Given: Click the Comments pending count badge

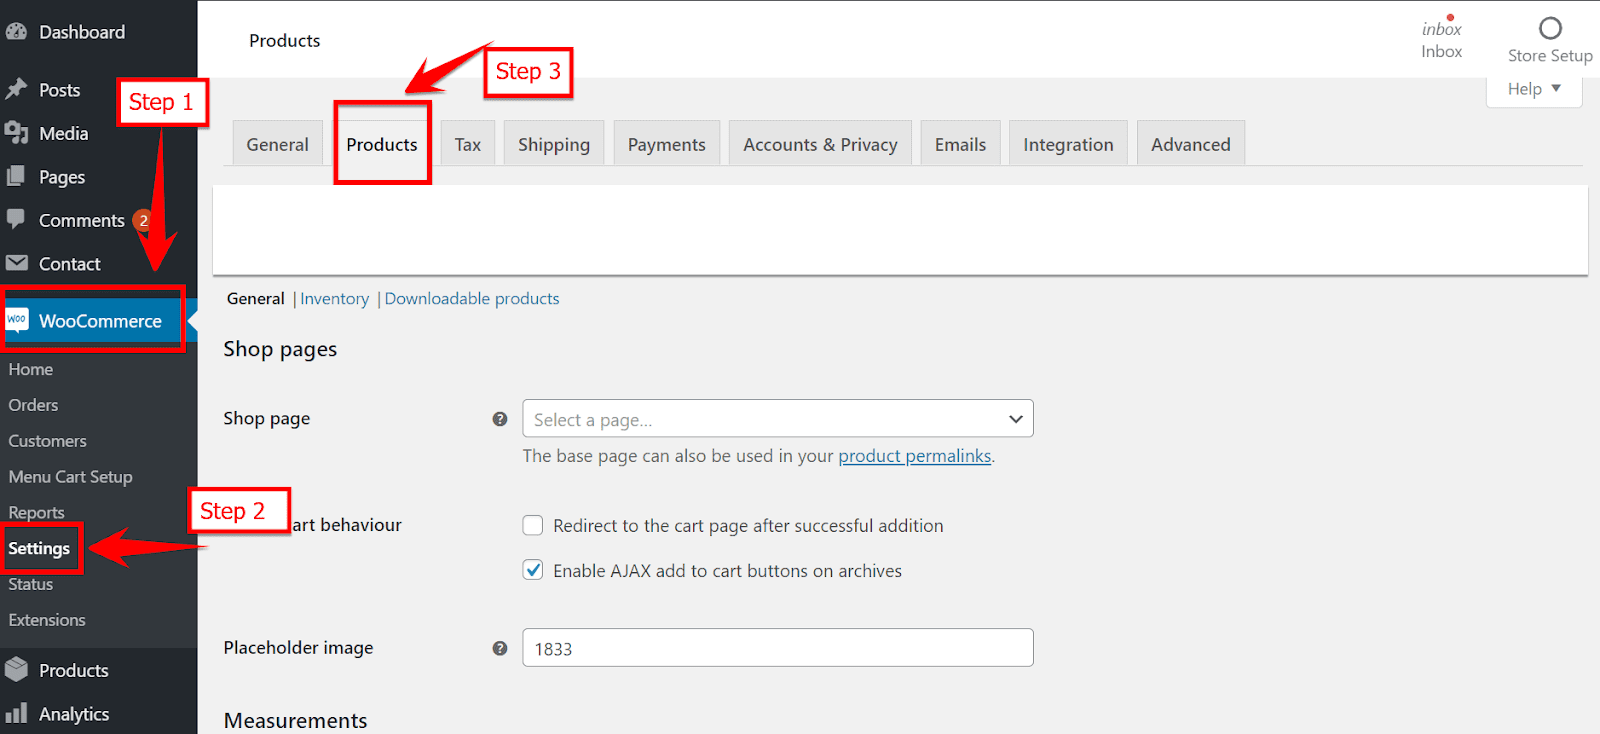Looking at the screenshot, I should (143, 220).
